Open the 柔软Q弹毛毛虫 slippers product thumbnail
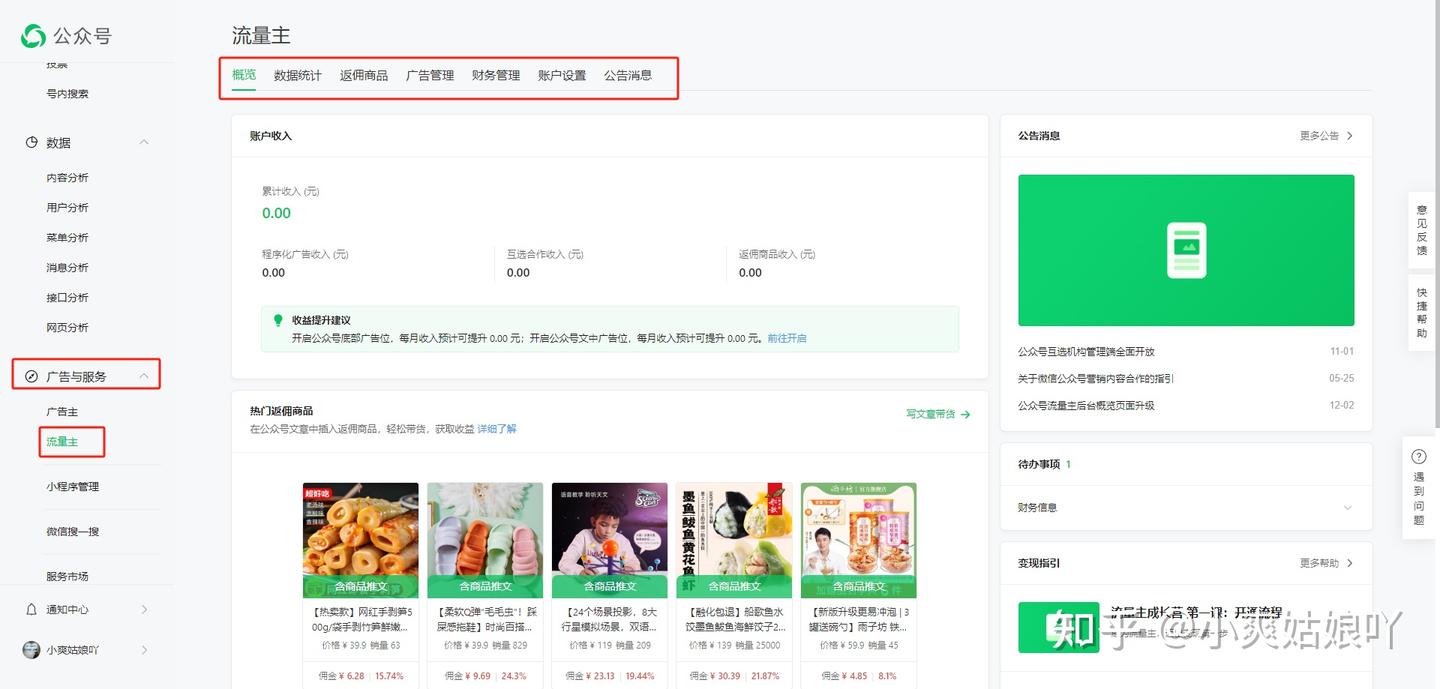This screenshot has height=689, width=1440. [x=485, y=540]
